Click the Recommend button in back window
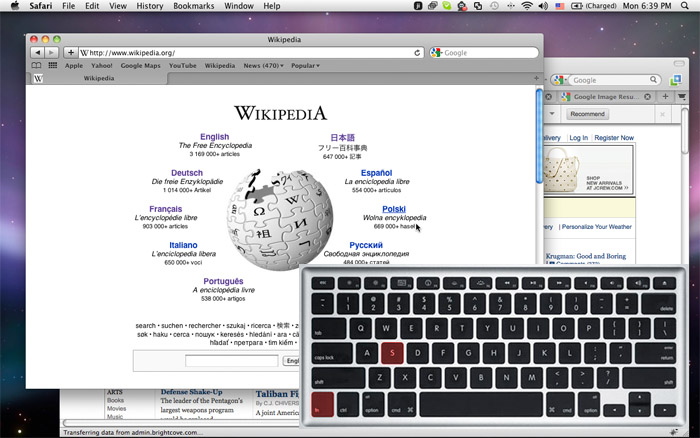 point(588,114)
